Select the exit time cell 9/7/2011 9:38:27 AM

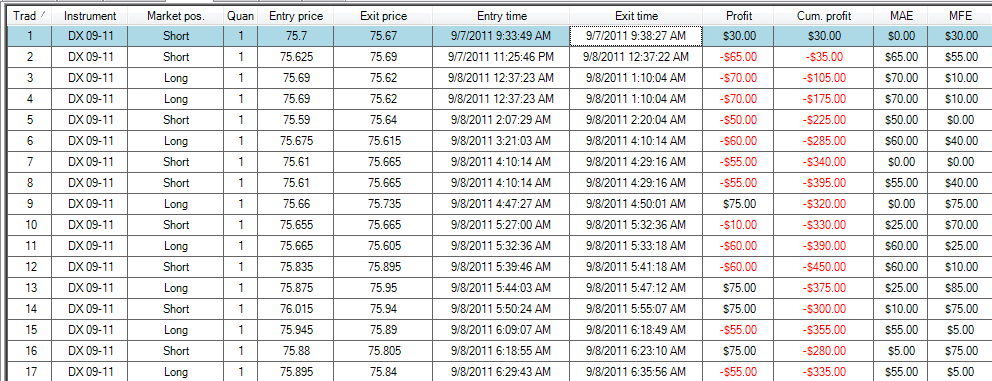636,36
